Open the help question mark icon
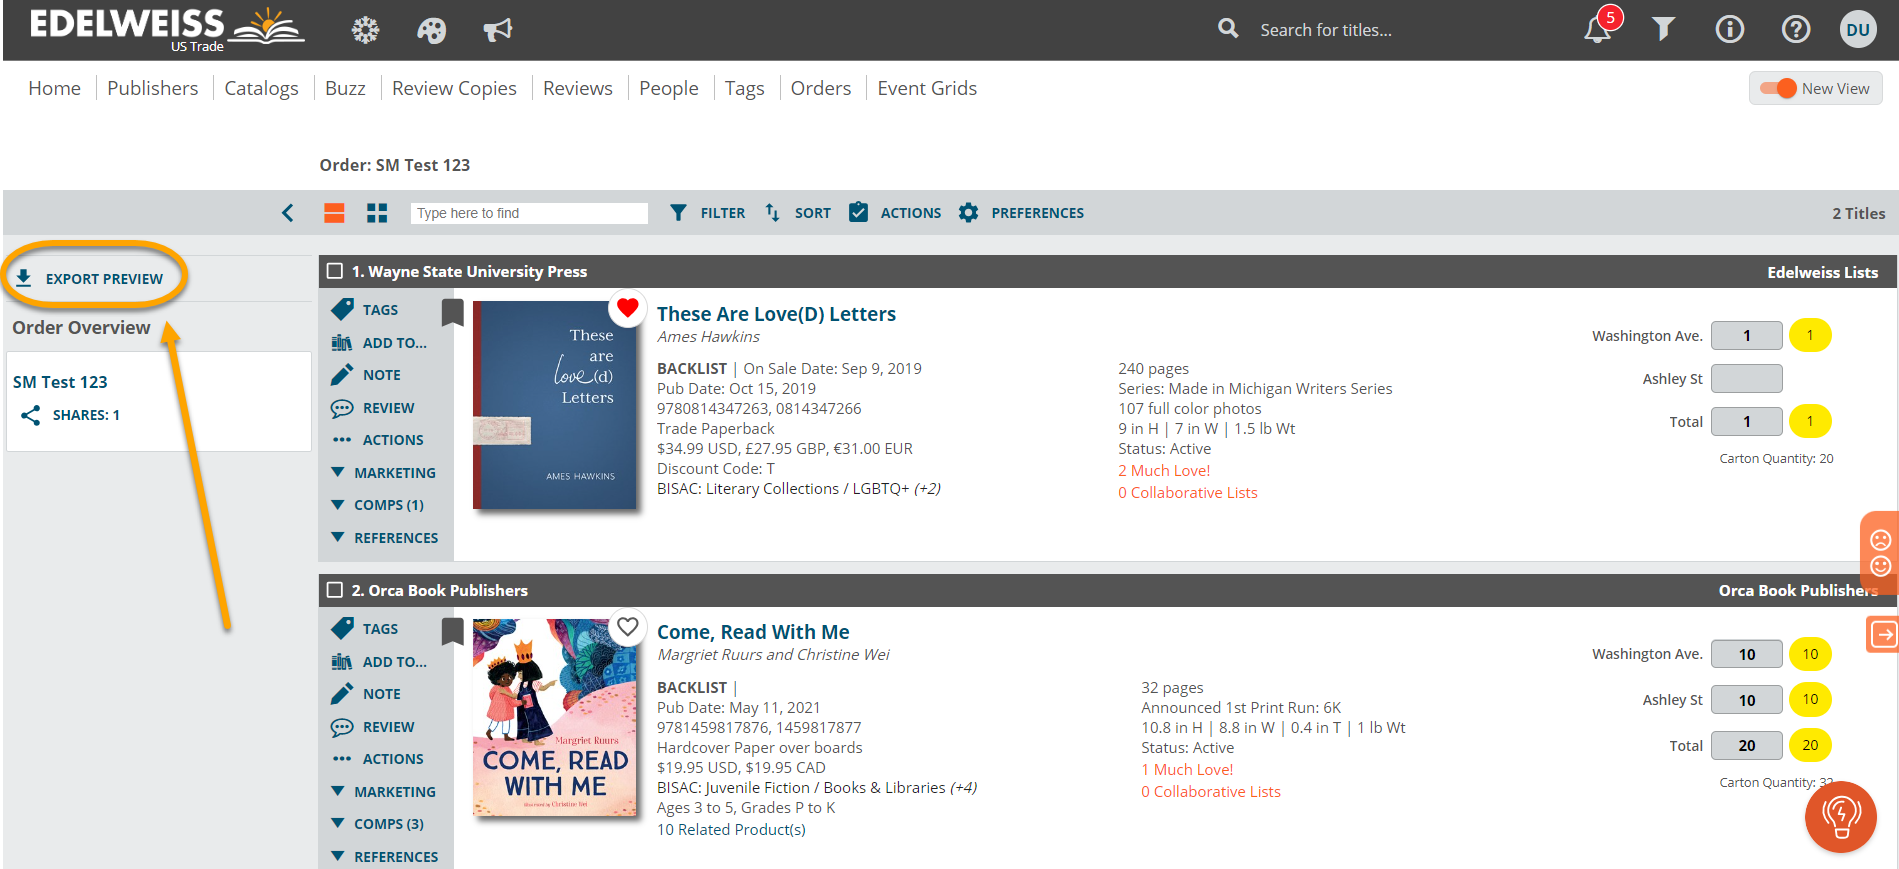The width and height of the screenshot is (1899, 869). [x=1796, y=29]
